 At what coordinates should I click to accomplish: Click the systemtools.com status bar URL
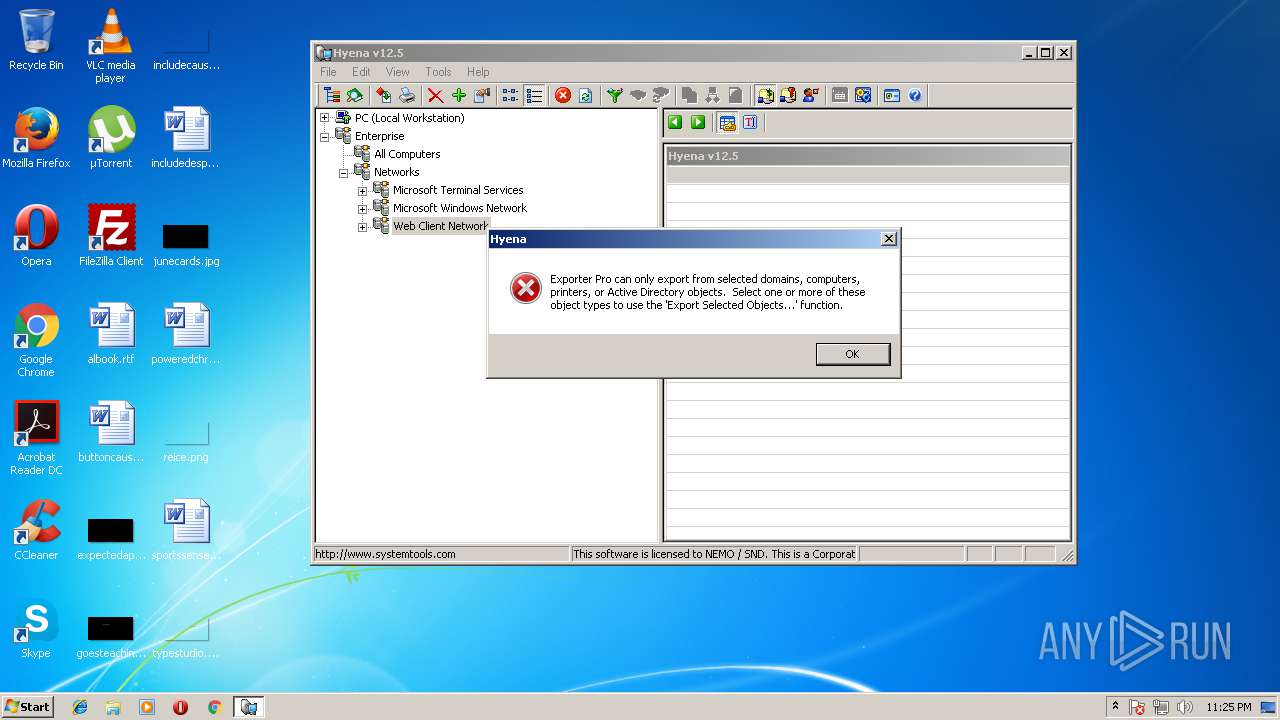[x=386, y=554]
